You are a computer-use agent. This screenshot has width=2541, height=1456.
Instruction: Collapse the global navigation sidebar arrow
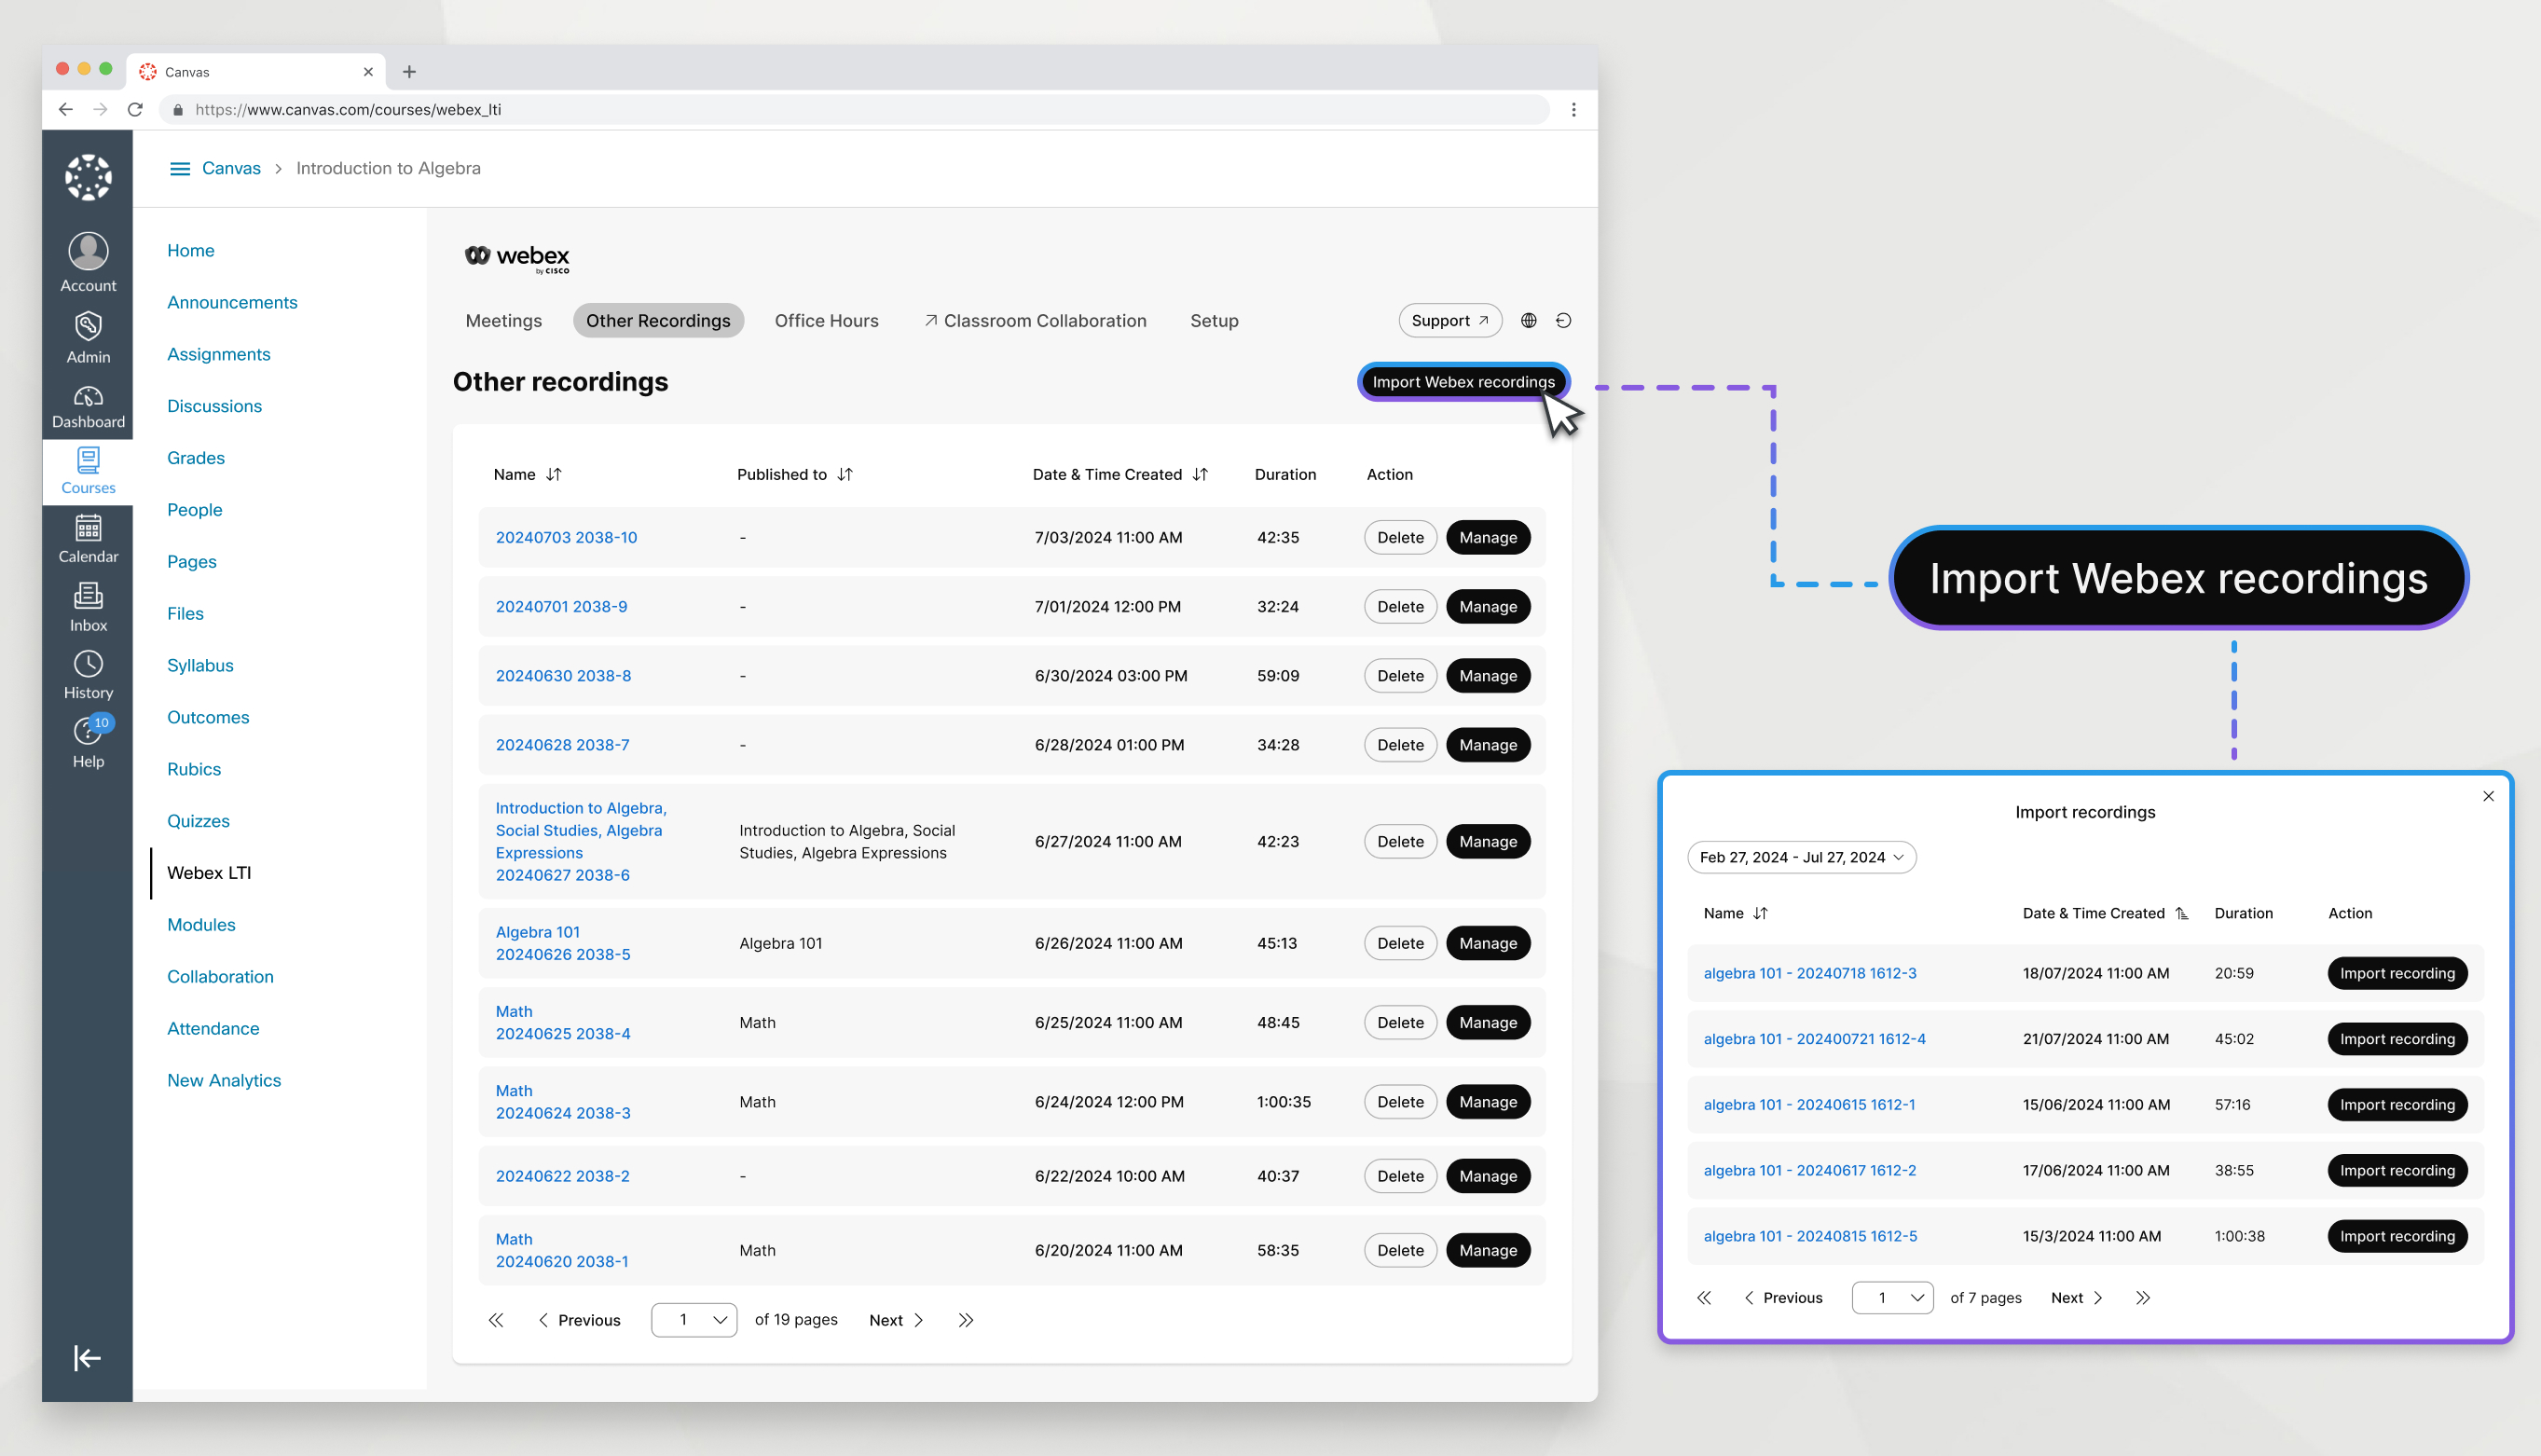tap(87, 1357)
